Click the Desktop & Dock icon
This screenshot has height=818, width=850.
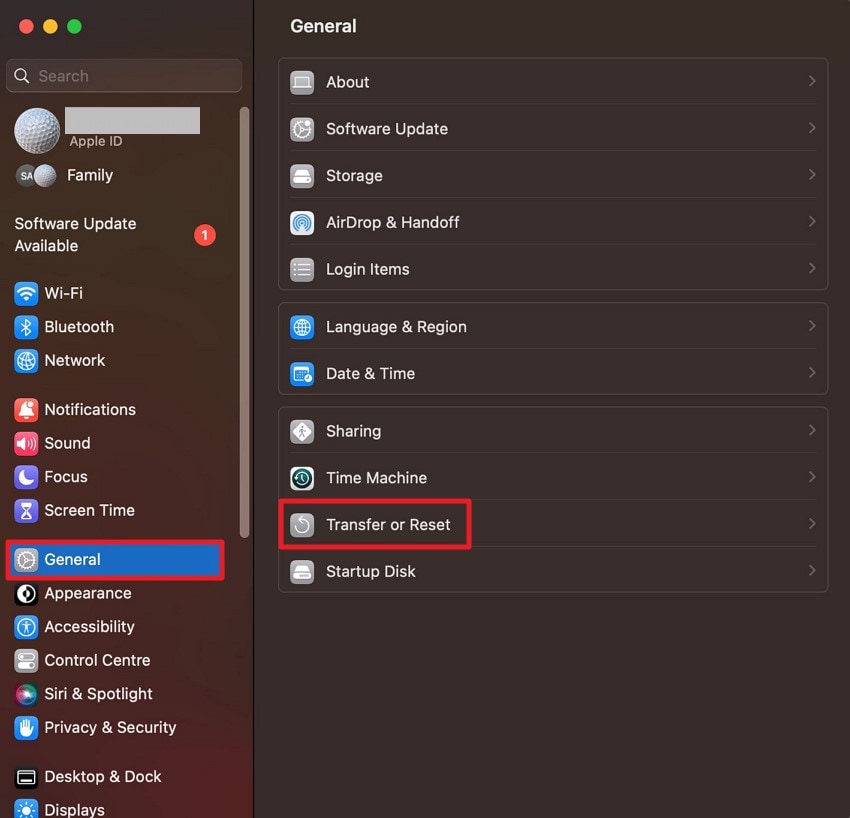[26, 777]
